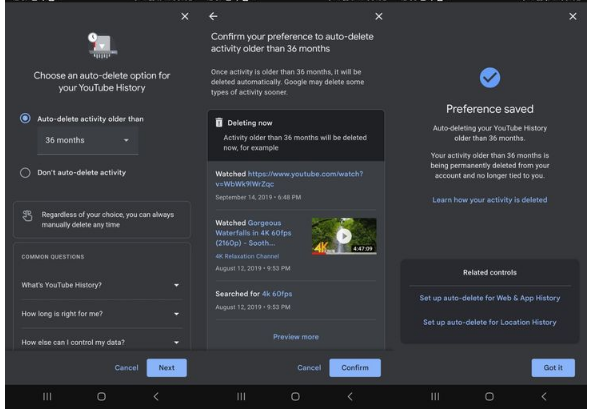
Task: Click the COMMON QUESTIONS heading
Action: tap(53, 257)
